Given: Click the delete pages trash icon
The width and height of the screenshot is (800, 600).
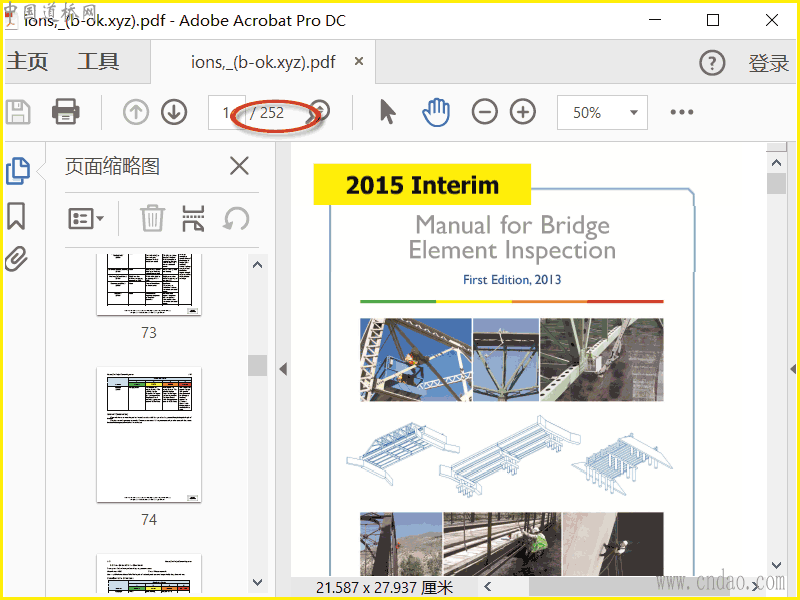Looking at the screenshot, I should point(152,218).
